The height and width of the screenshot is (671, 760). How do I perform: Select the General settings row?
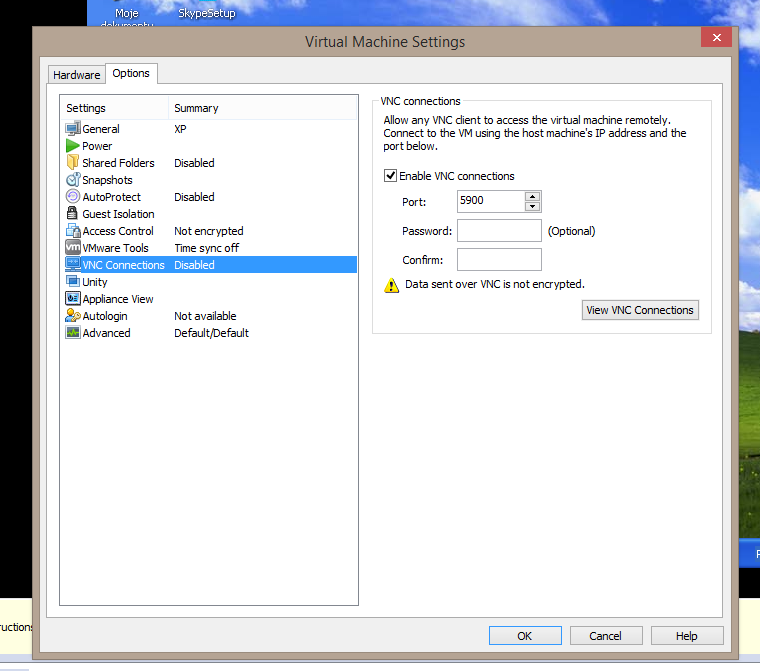(208, 129)
